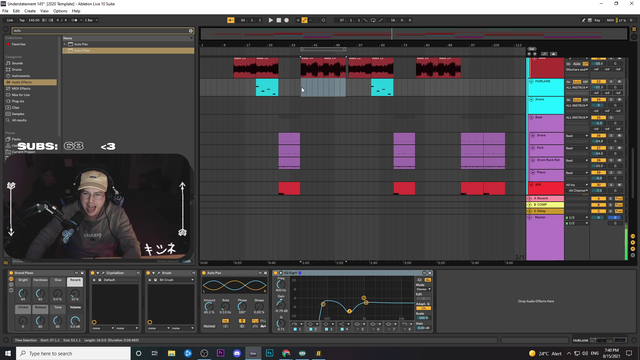Stop playback with the Stop button
The height and width of the screenshot is (360, 640).
[279, 20]
